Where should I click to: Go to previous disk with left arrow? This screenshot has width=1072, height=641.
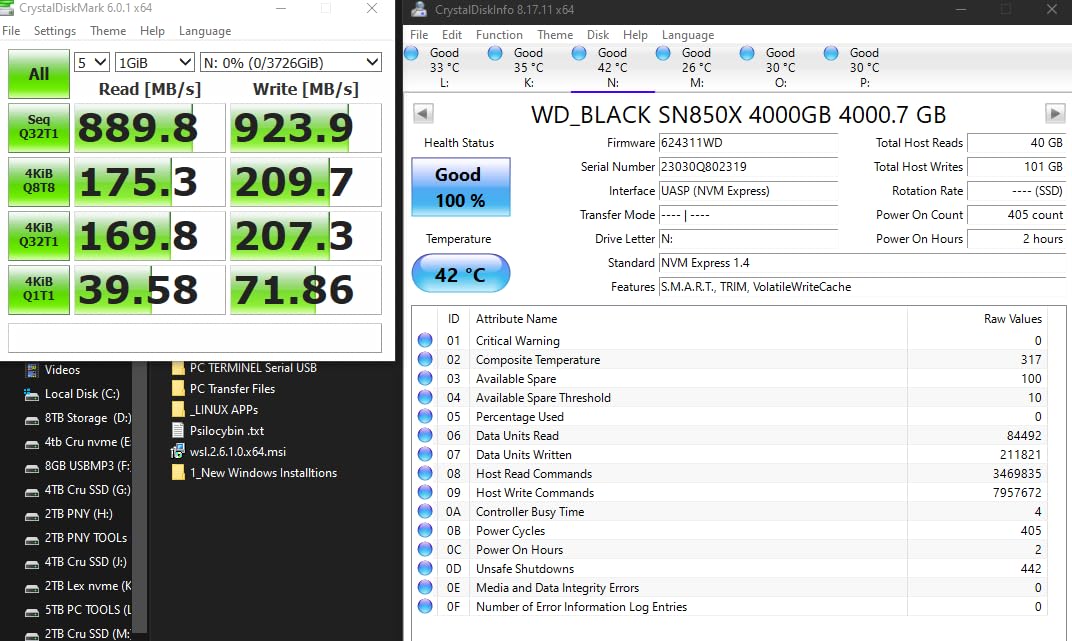pyautogui.click(x=423, y=113)
